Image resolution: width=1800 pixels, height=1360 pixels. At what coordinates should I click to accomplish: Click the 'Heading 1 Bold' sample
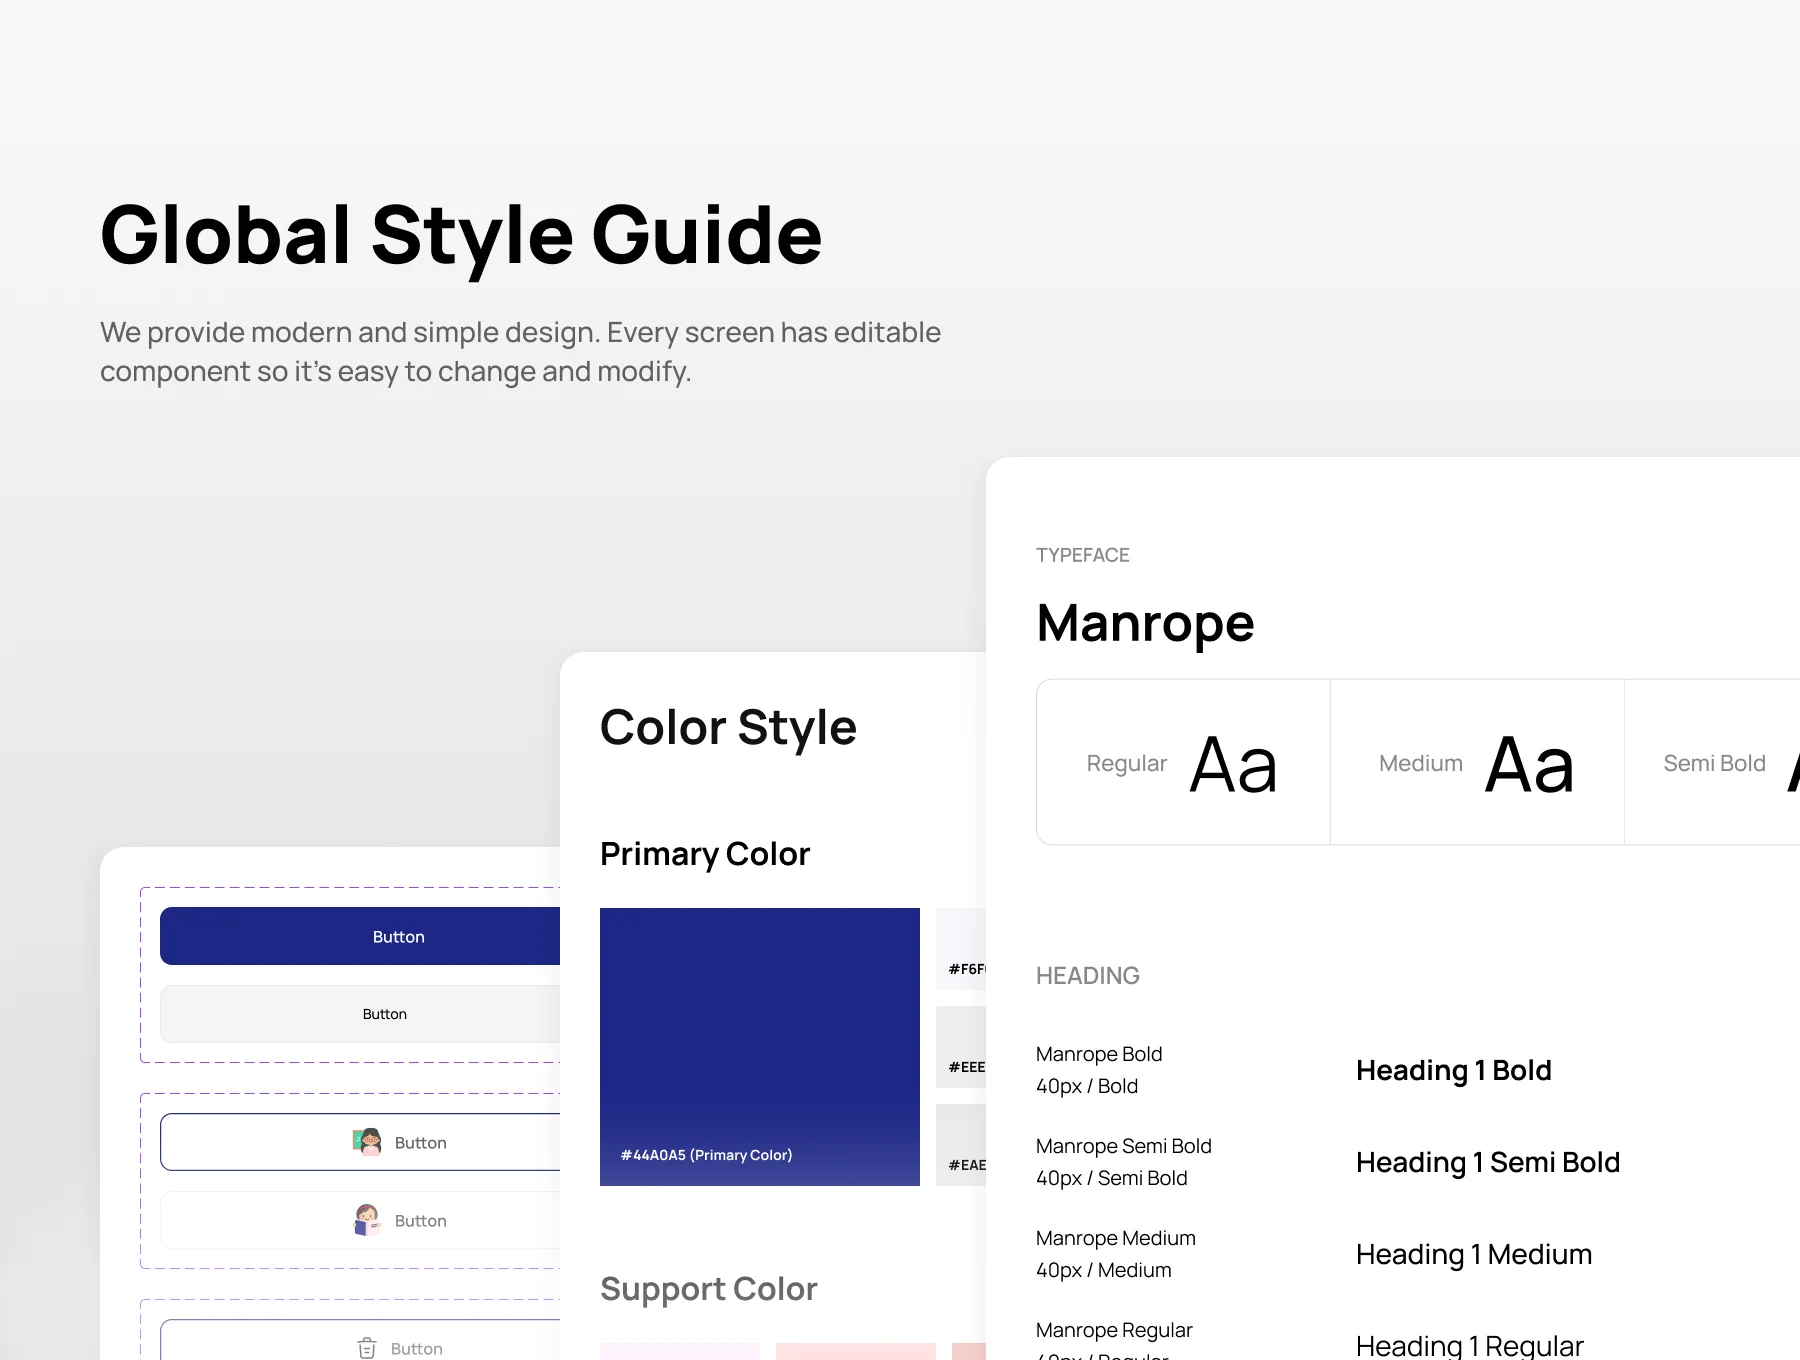(1454, 1071)
